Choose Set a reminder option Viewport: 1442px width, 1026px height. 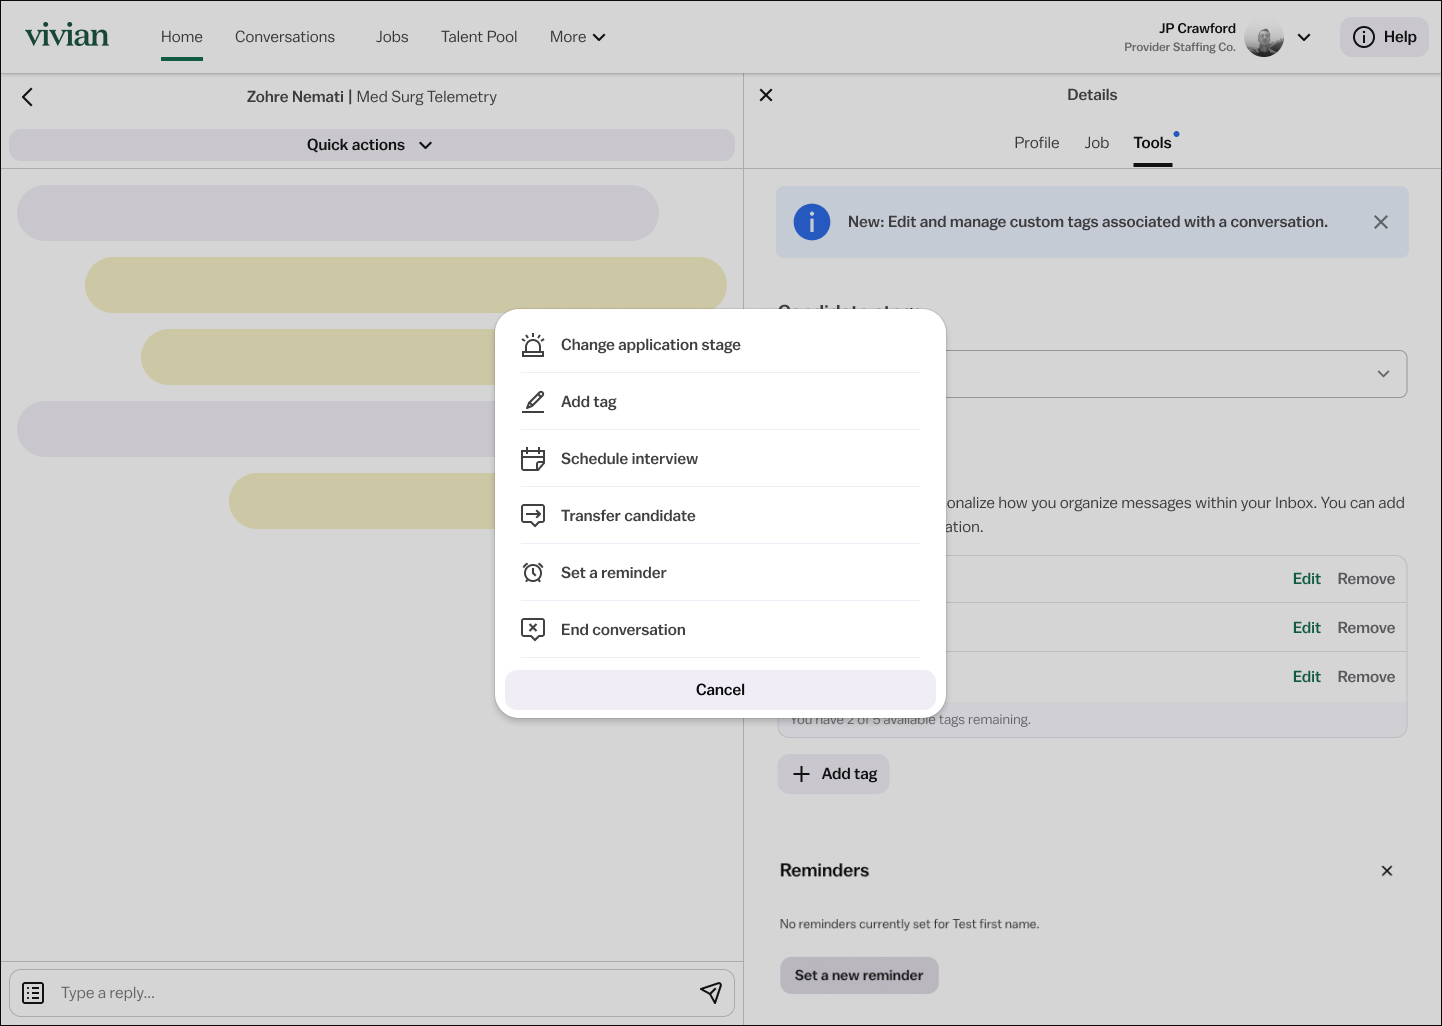point(720,573)
